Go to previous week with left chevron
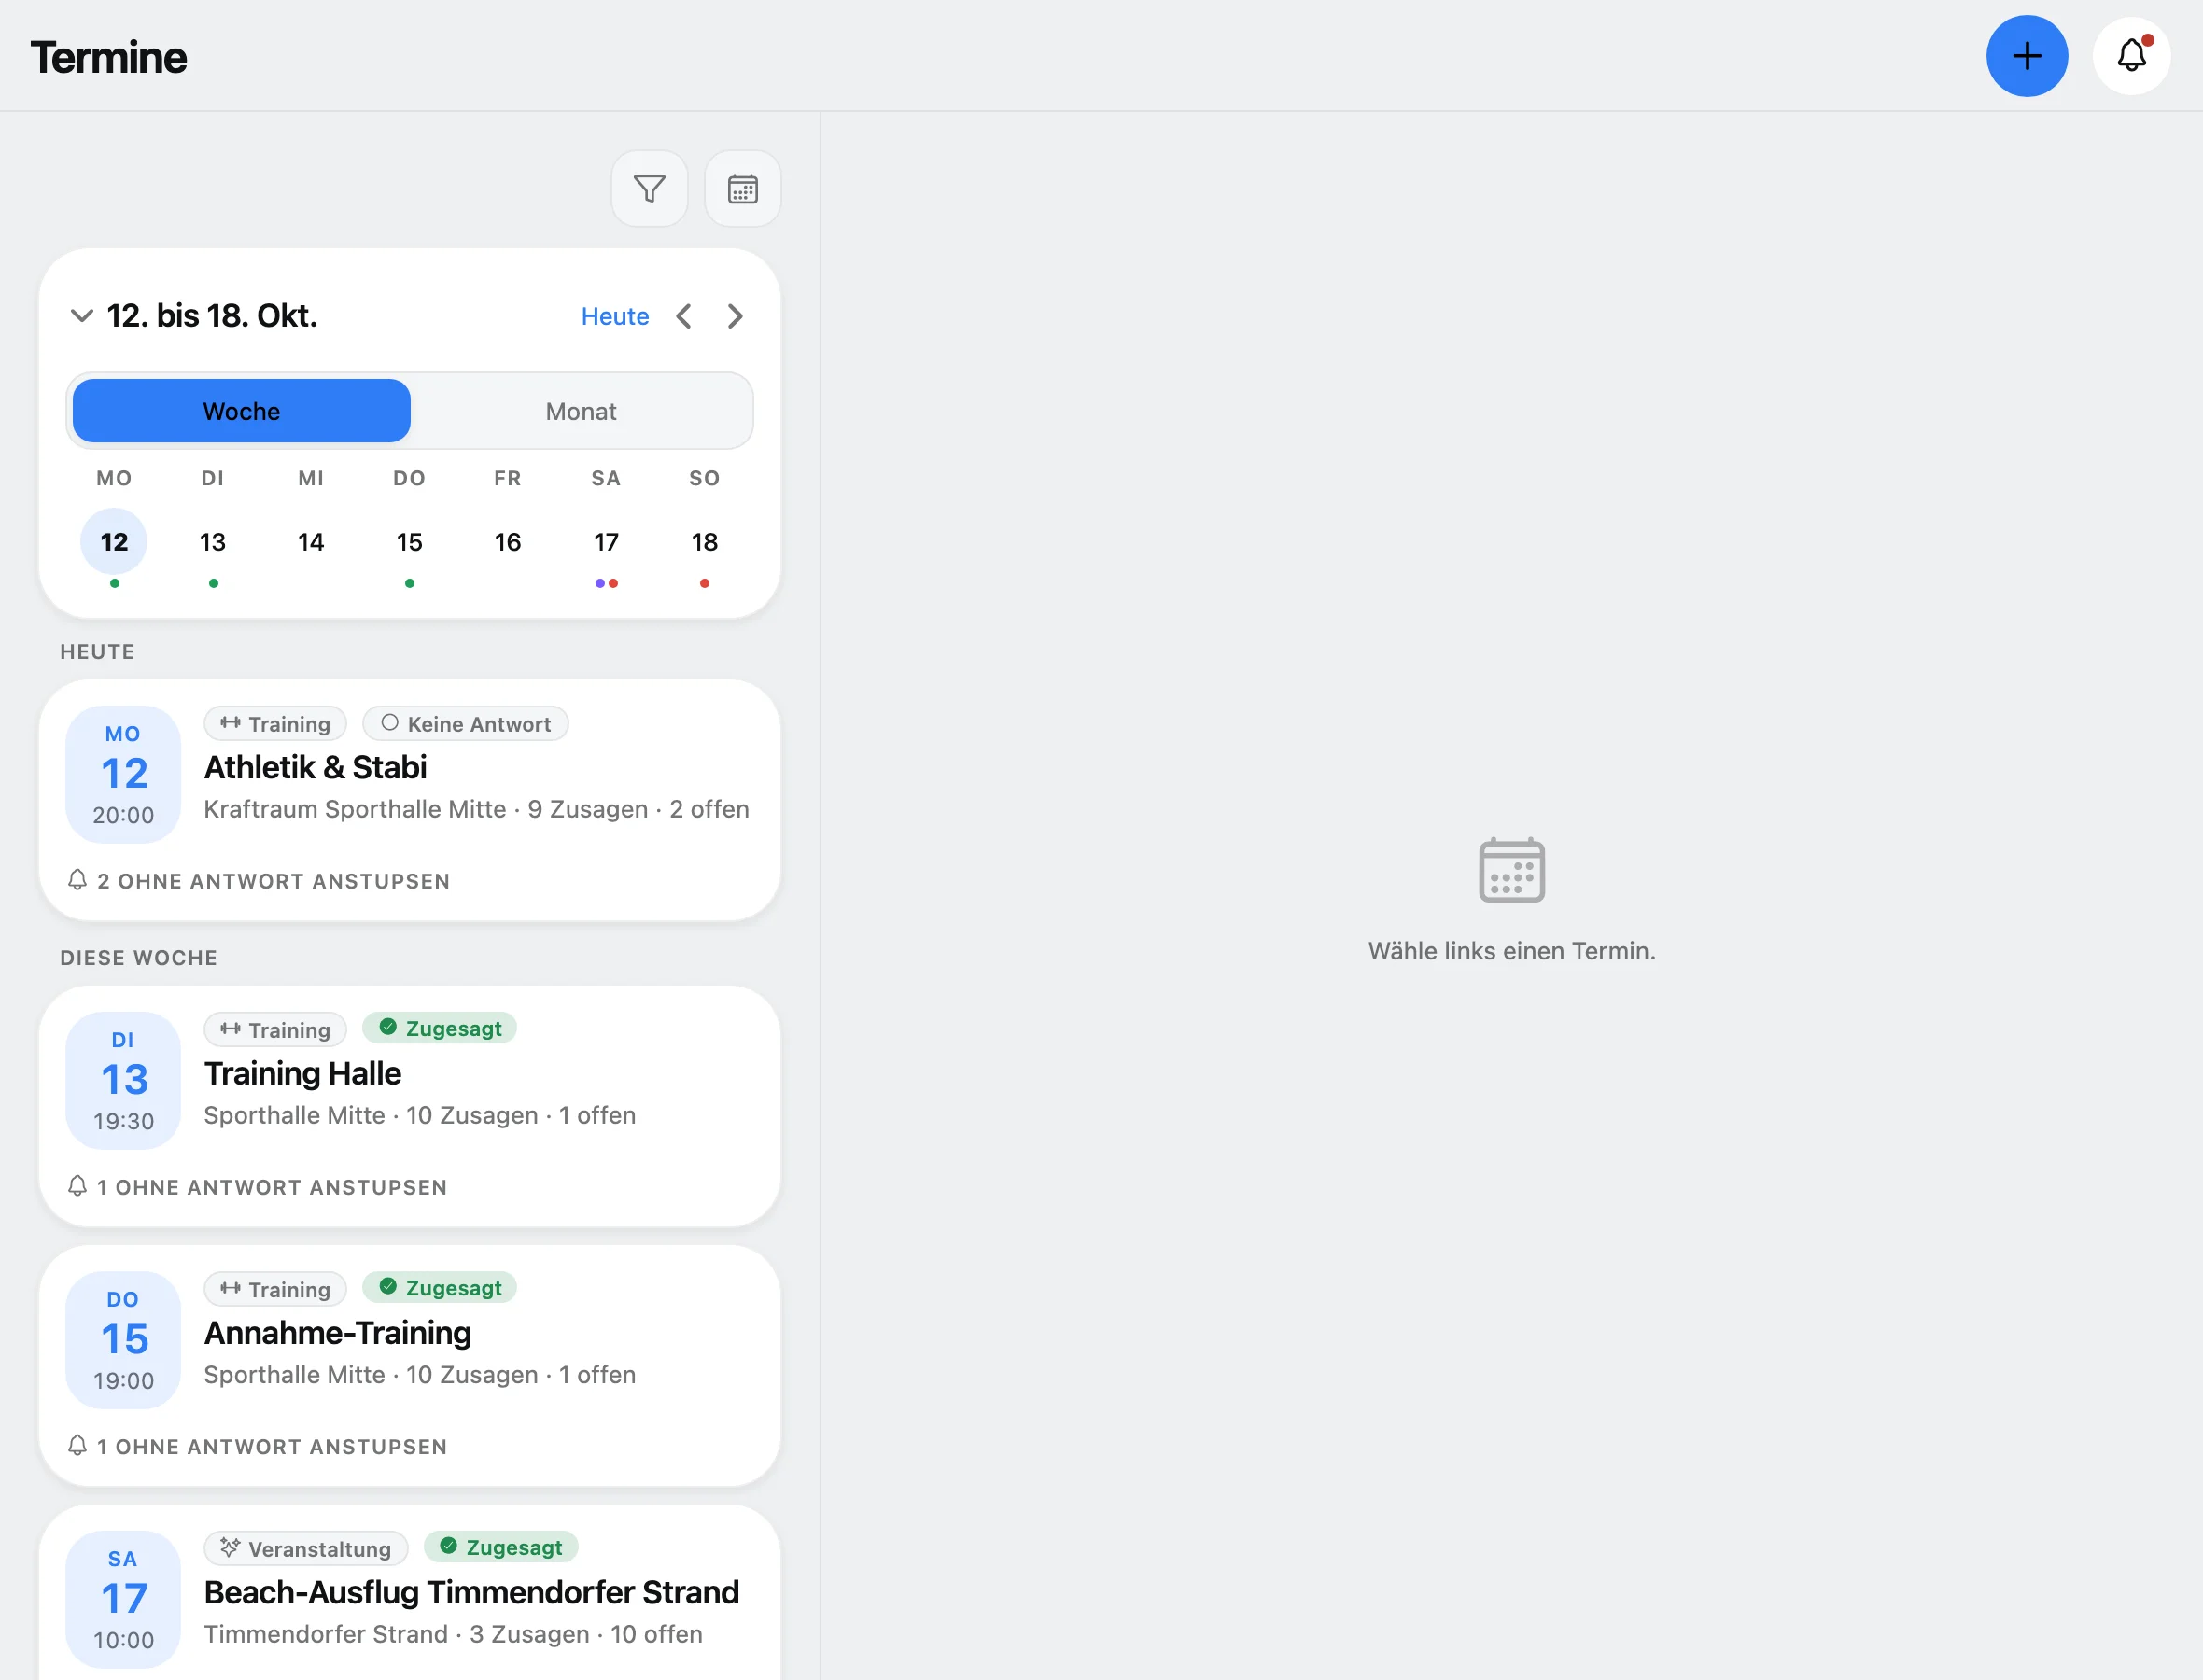 [x=684, y=316]
